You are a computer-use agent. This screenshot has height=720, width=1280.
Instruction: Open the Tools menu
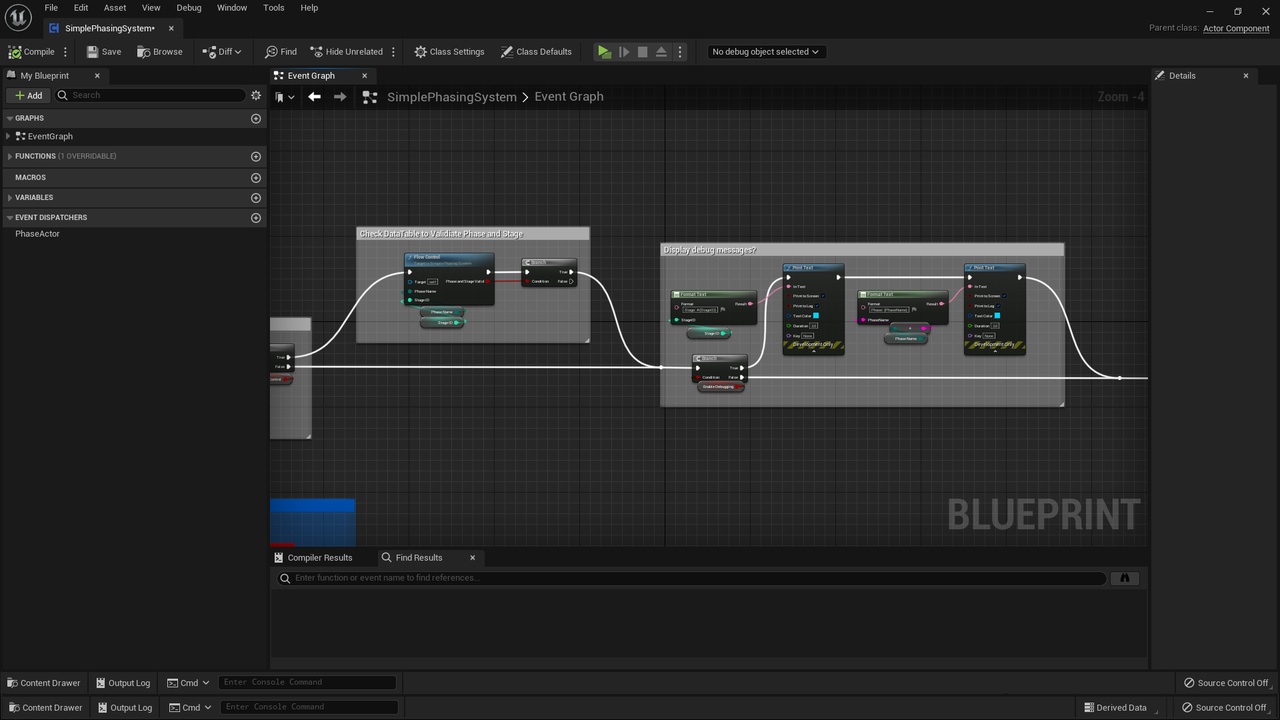[274, 8]
